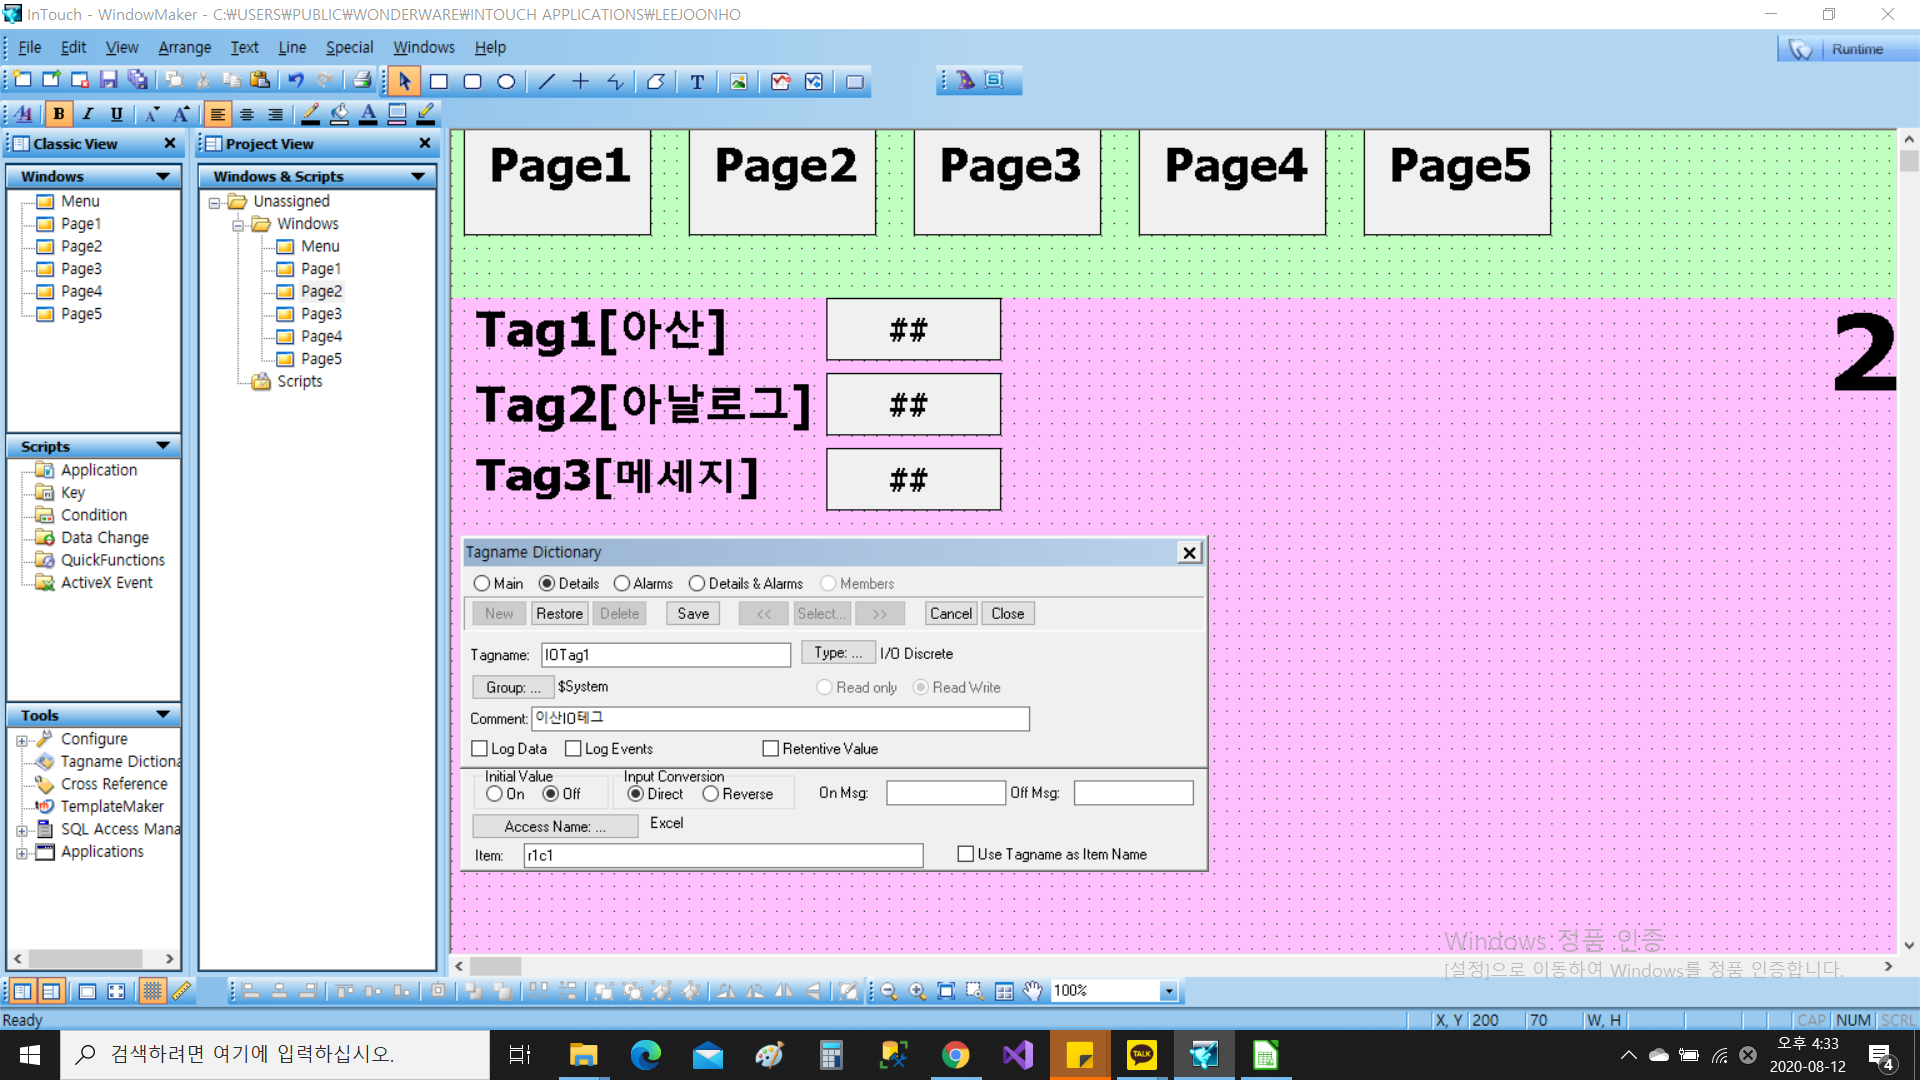Open the Wizard hat tool
The width and height of the screenshot is (1920, 1080).
[965, 80]
